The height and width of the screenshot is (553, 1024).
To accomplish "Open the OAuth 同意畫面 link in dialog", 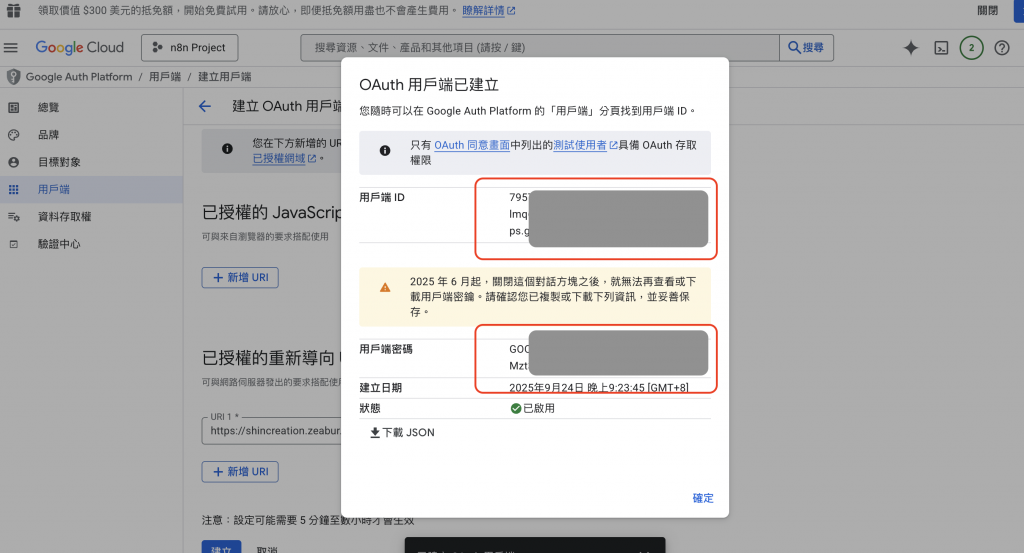I will [x=472, y=145].
